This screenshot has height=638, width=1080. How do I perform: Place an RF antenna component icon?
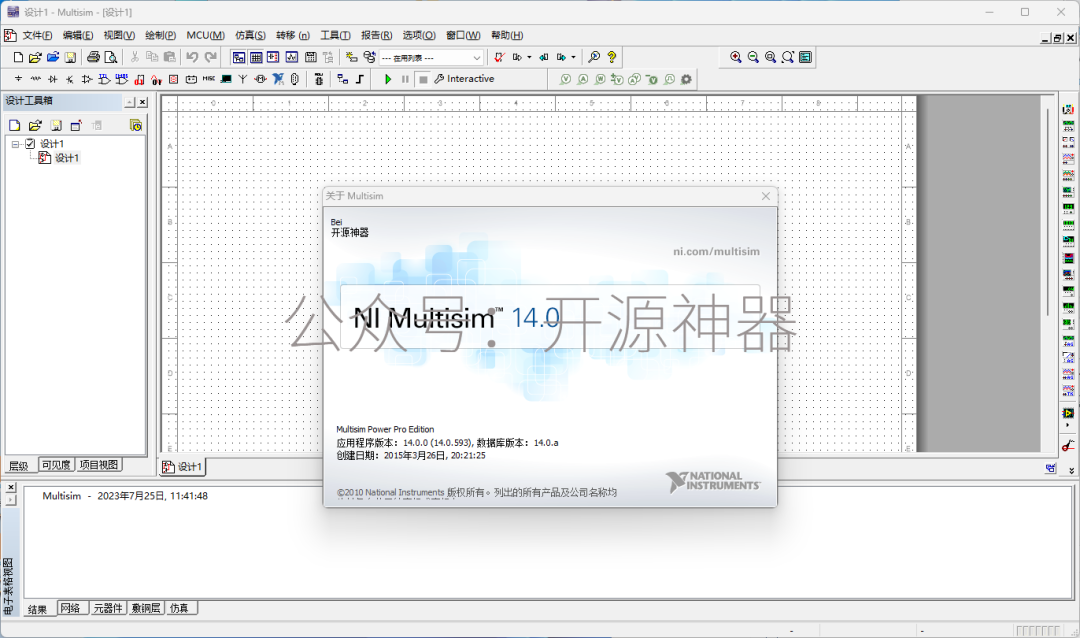tap(242, 79)
